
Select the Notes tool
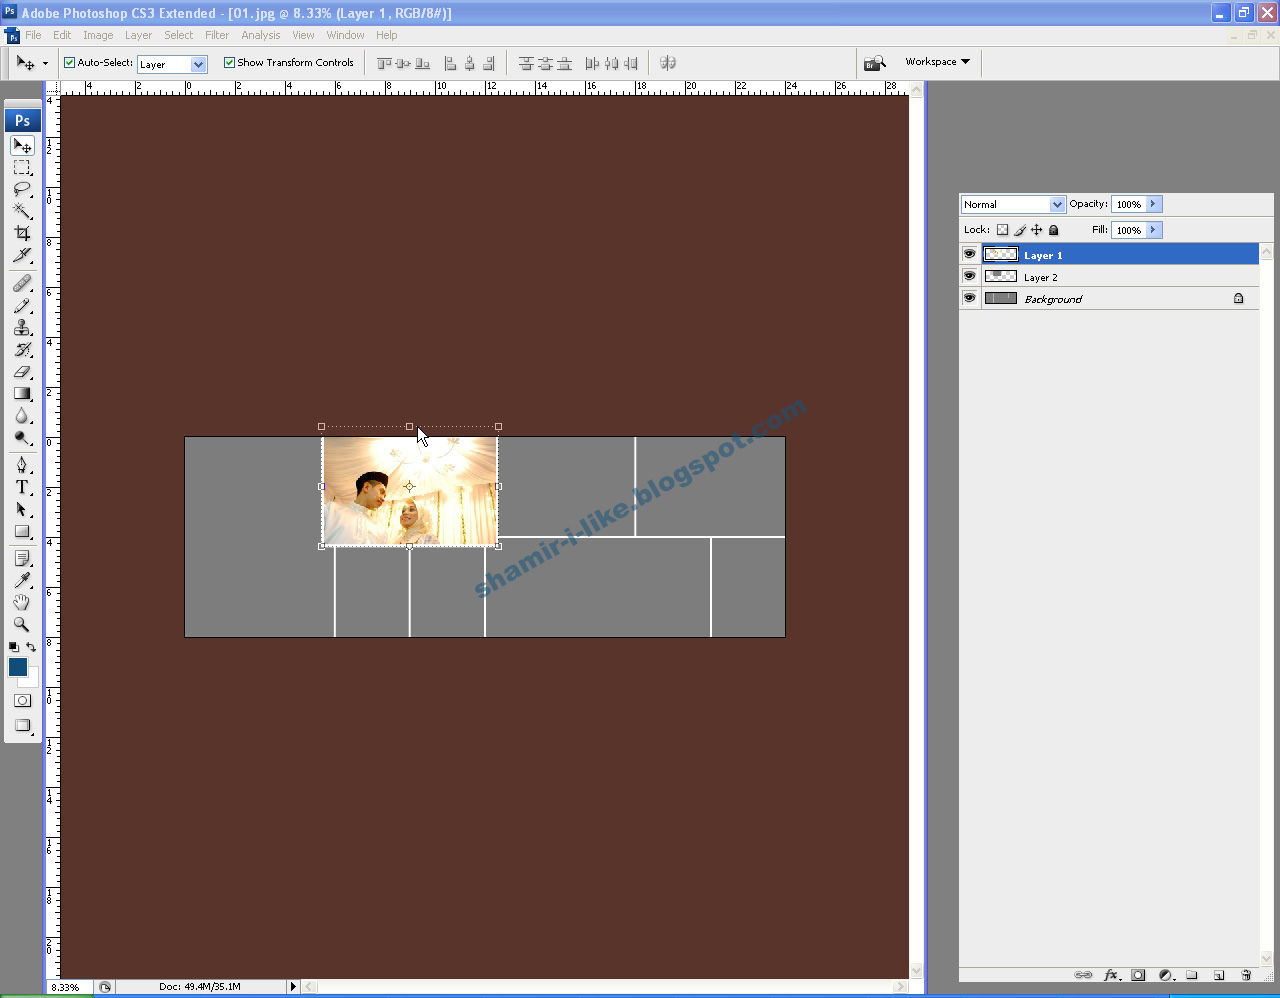tap(22, 558)
